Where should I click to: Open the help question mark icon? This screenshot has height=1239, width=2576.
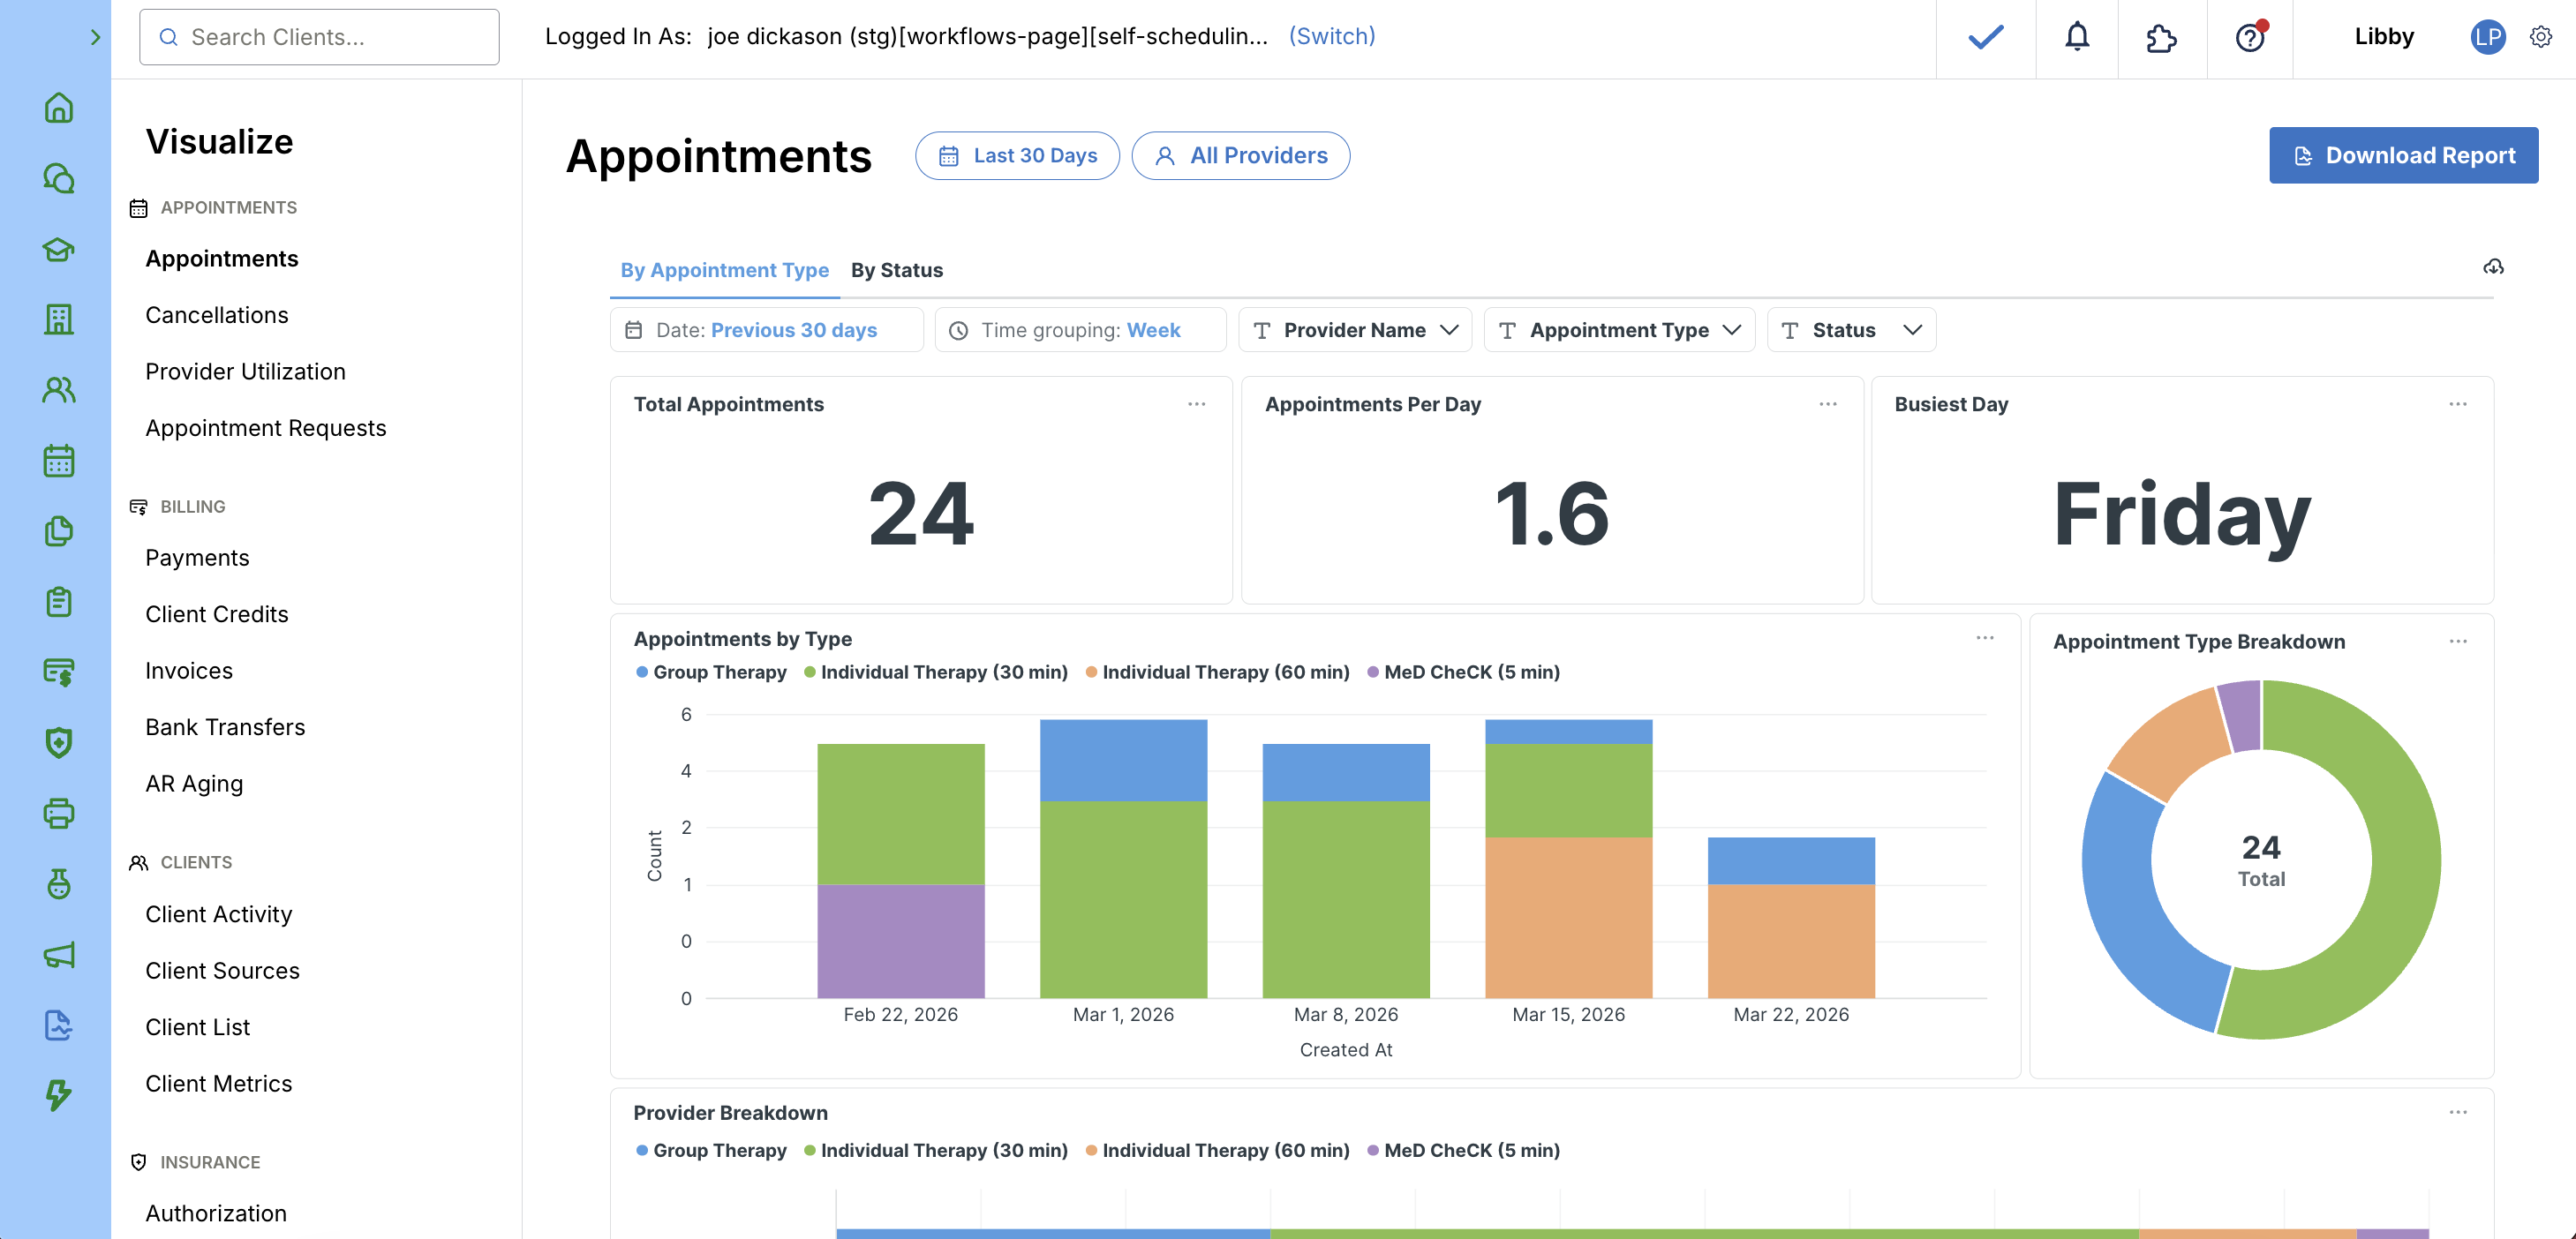coord(2249,38)
